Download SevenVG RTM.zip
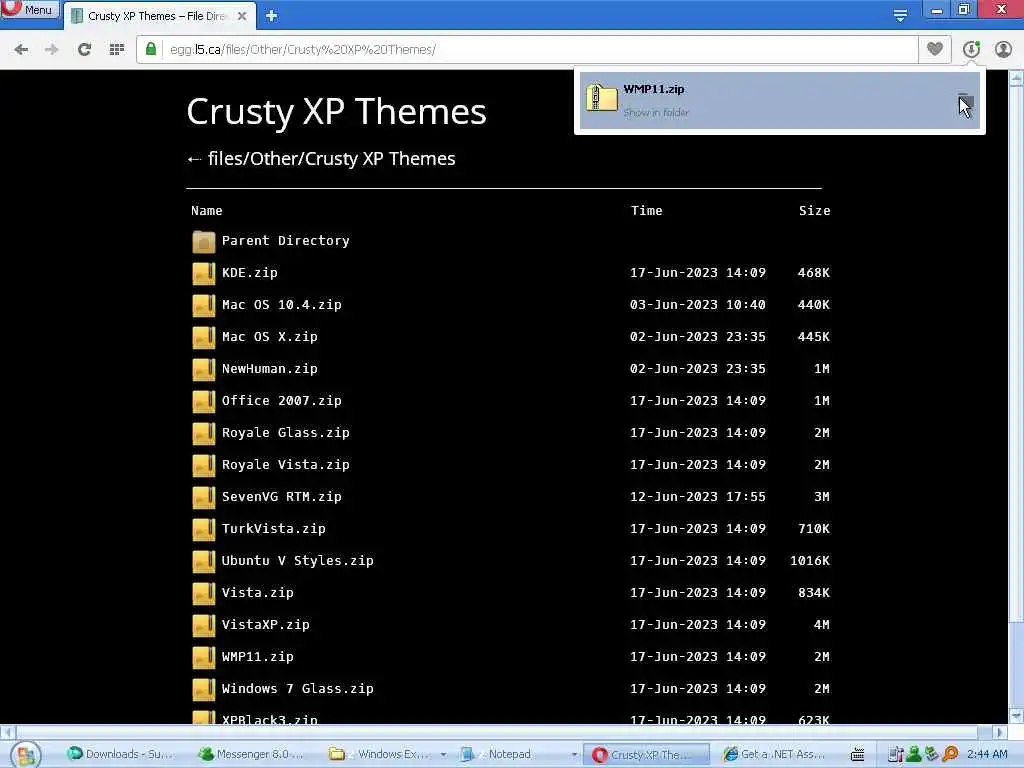The image size is (1024, 768). (x=281, y=496)
